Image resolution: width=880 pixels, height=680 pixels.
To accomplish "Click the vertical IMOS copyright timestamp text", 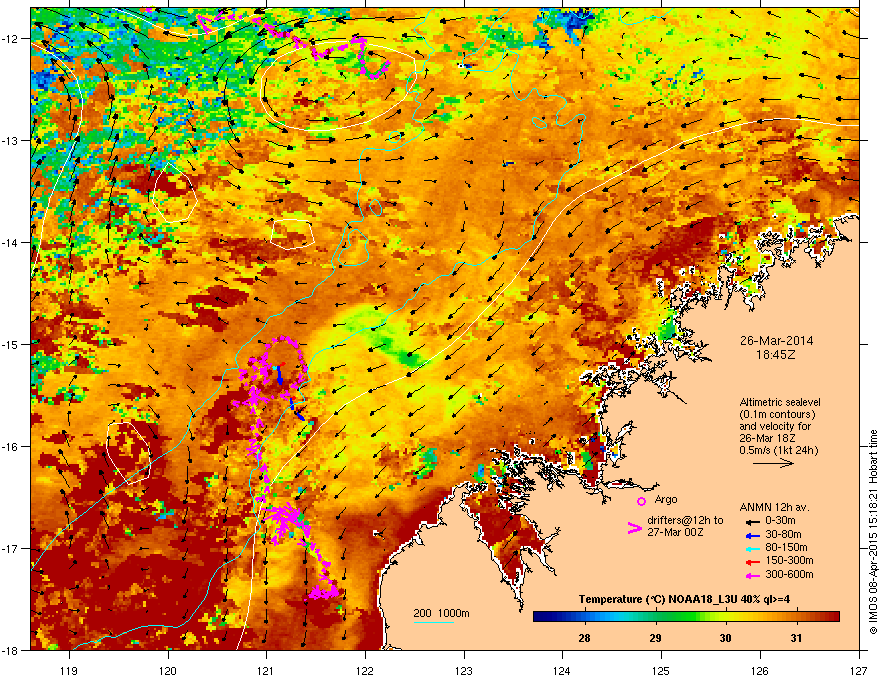I will coord(873,532).
